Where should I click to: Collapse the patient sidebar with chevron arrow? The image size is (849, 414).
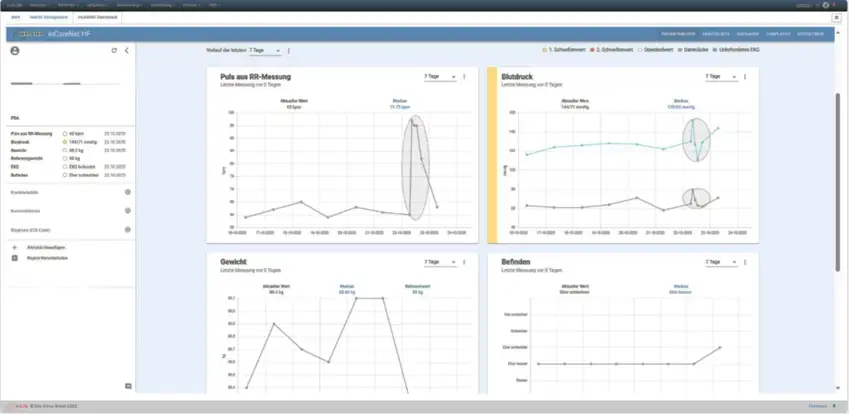126,50
